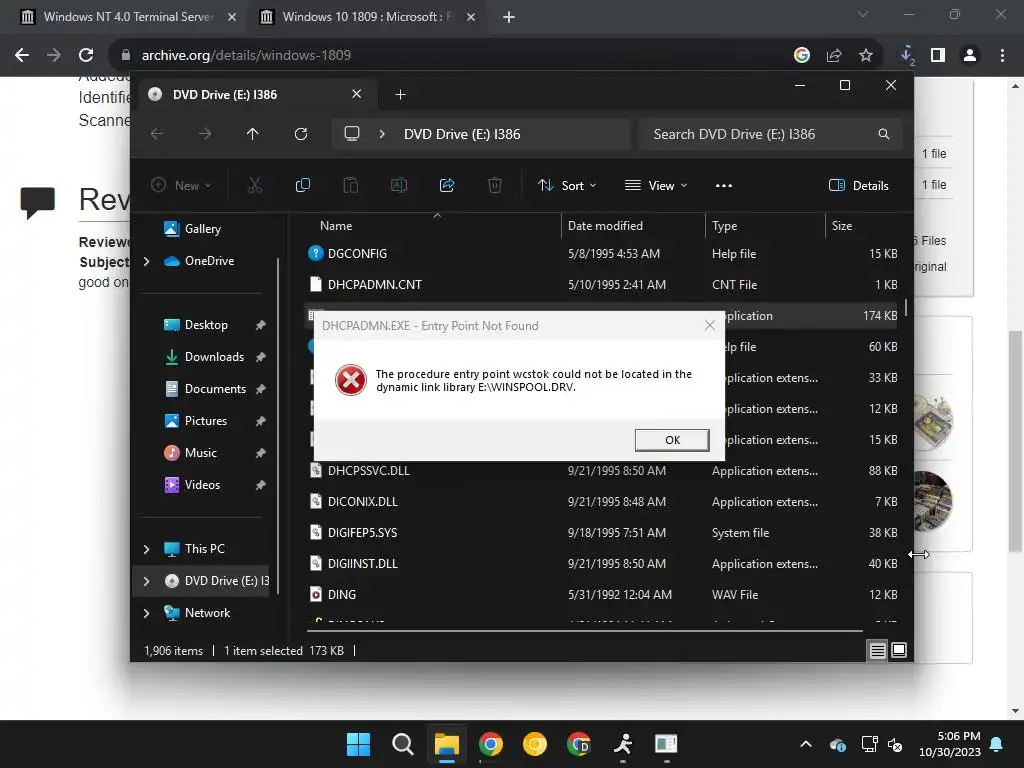Show hidden system tray icons

[x=806, y=744]
